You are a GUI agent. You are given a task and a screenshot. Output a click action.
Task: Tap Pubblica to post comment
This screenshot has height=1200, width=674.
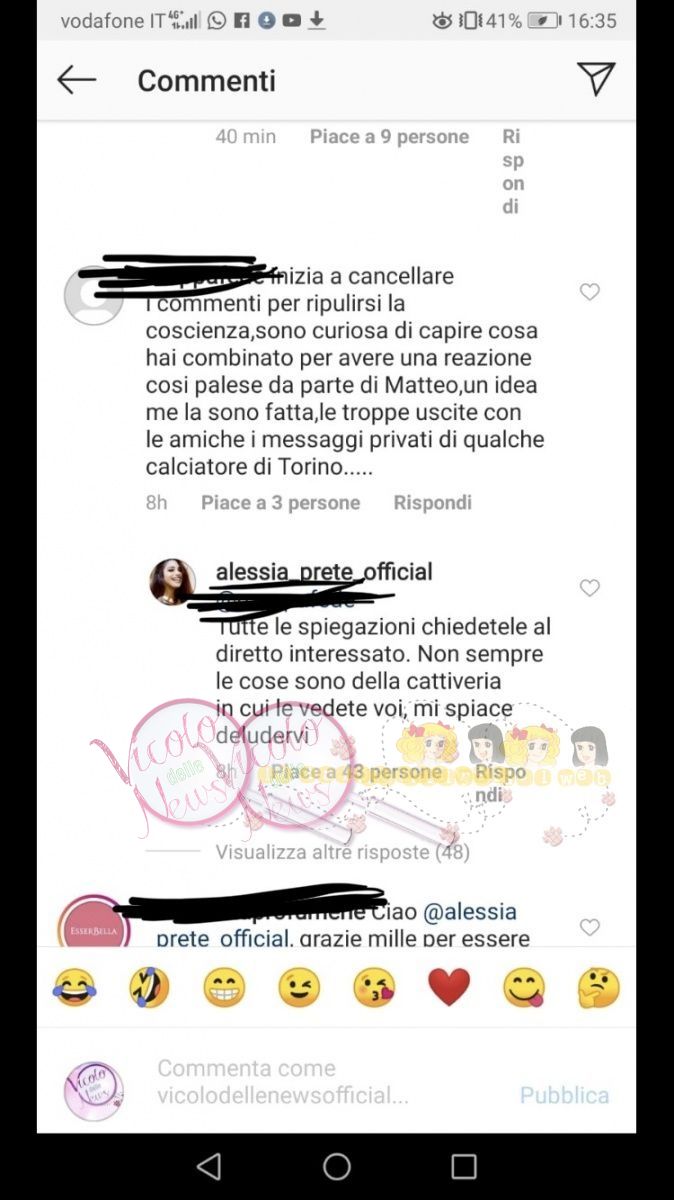564,1095
